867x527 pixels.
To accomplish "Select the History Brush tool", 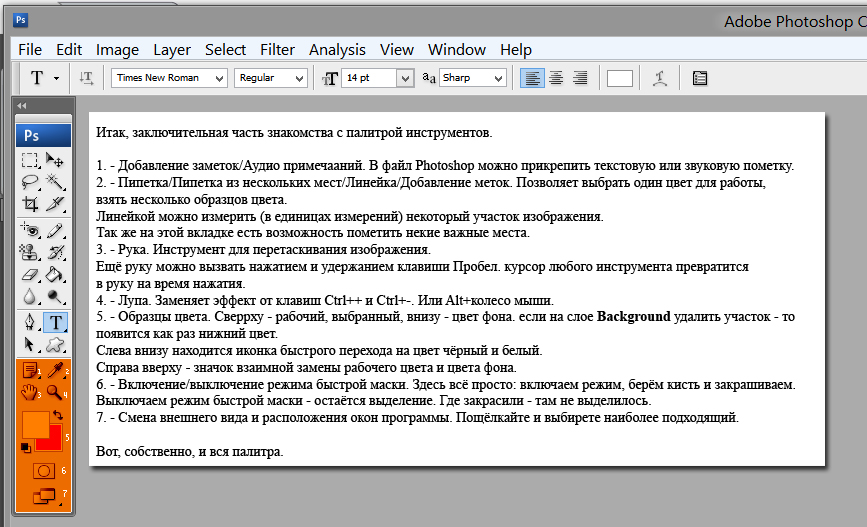I will tap(55, 252).
